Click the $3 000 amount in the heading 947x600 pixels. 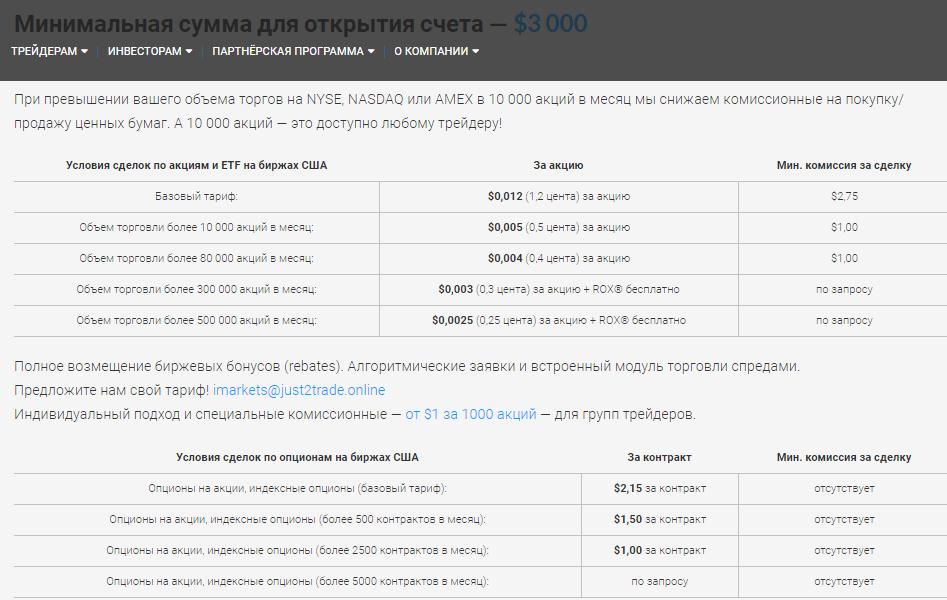pos(550,23)
